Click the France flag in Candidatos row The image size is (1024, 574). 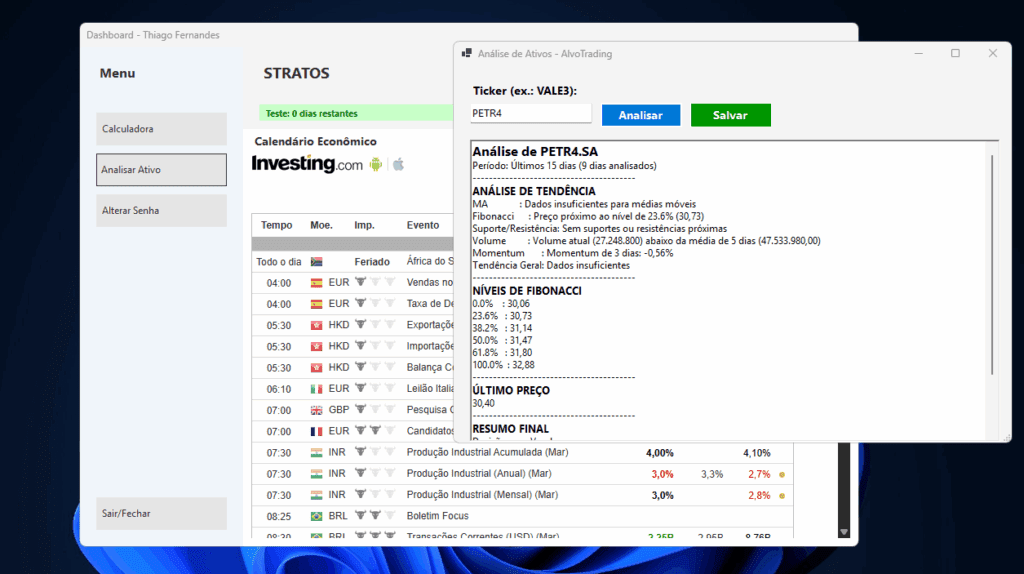click(x=317, y=432)
